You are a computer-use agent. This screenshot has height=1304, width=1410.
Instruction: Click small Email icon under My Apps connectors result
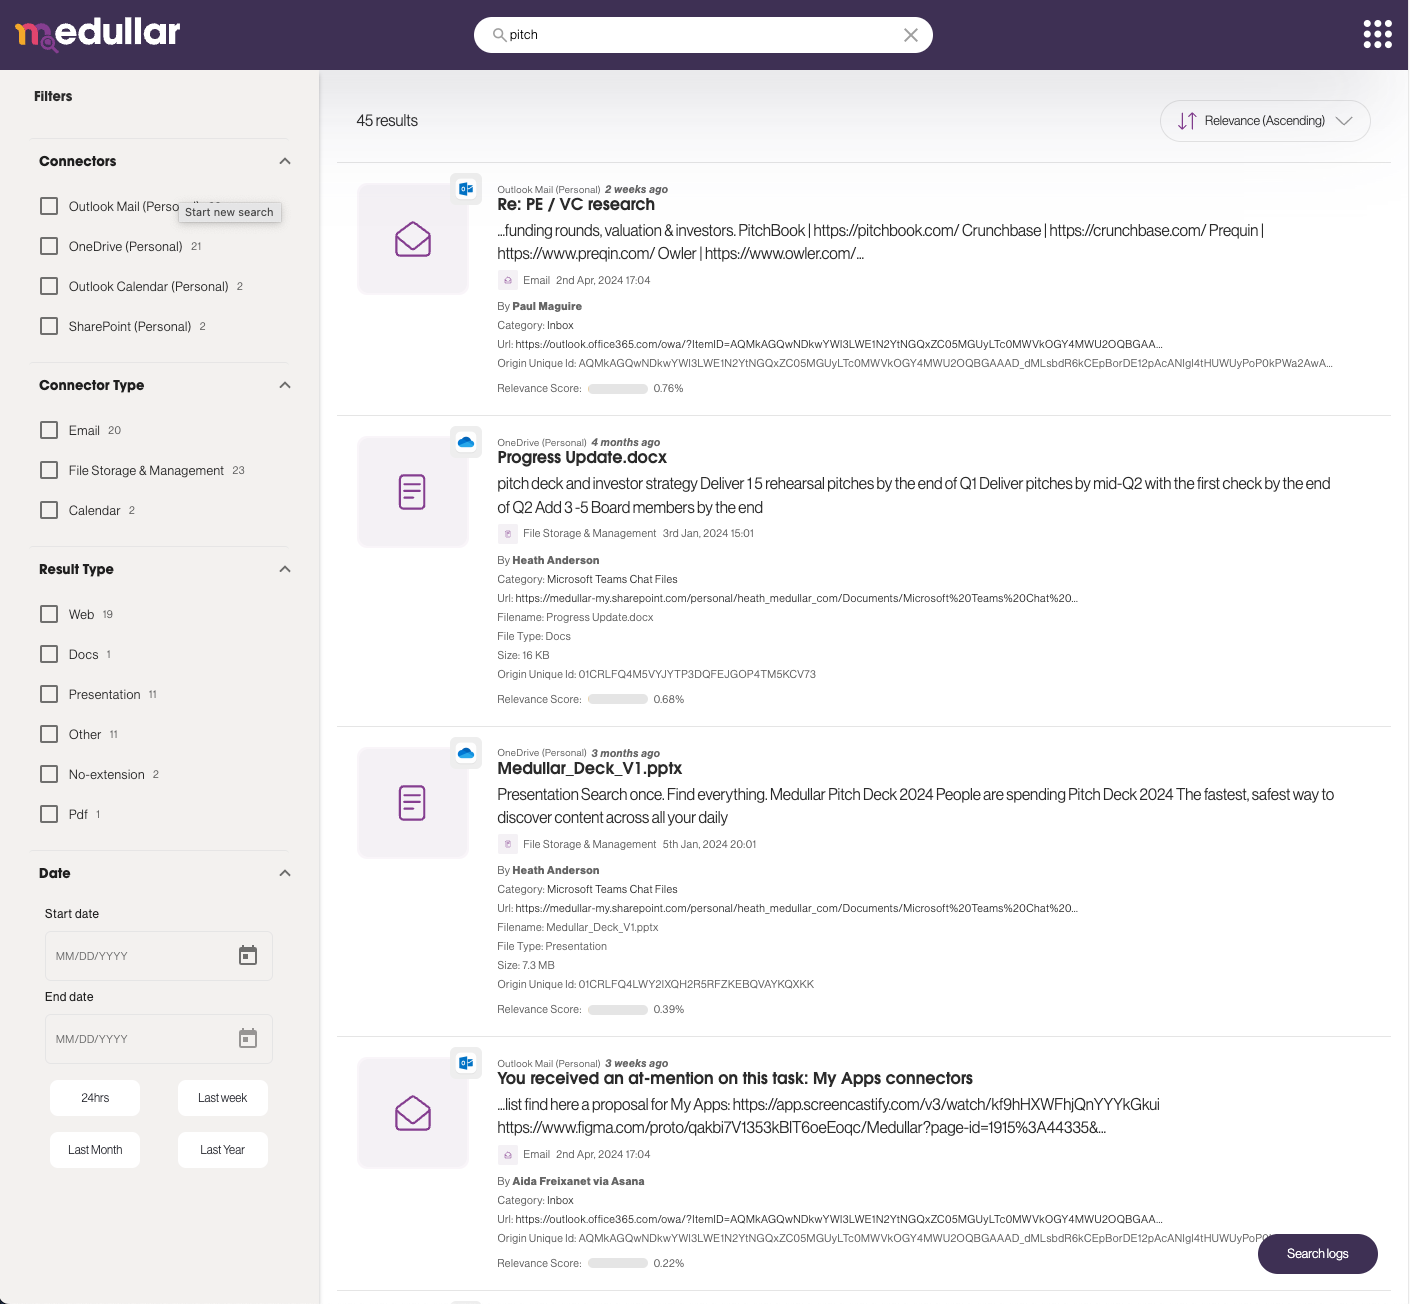508,1155
